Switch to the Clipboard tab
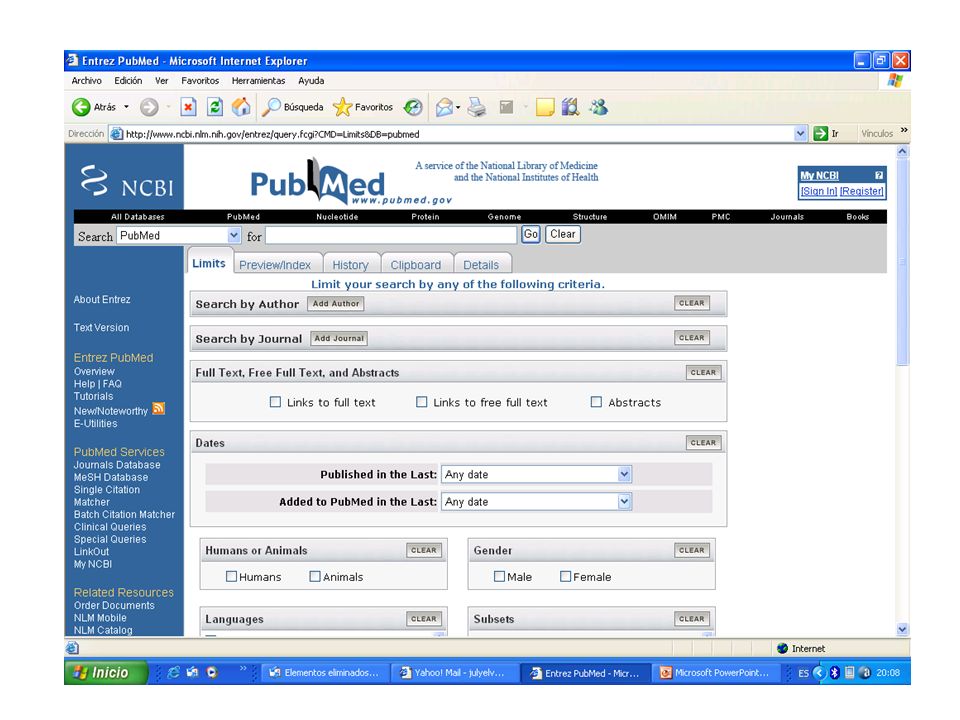The width and height of the screenshot is (960, 720). (x=416, y=264)
